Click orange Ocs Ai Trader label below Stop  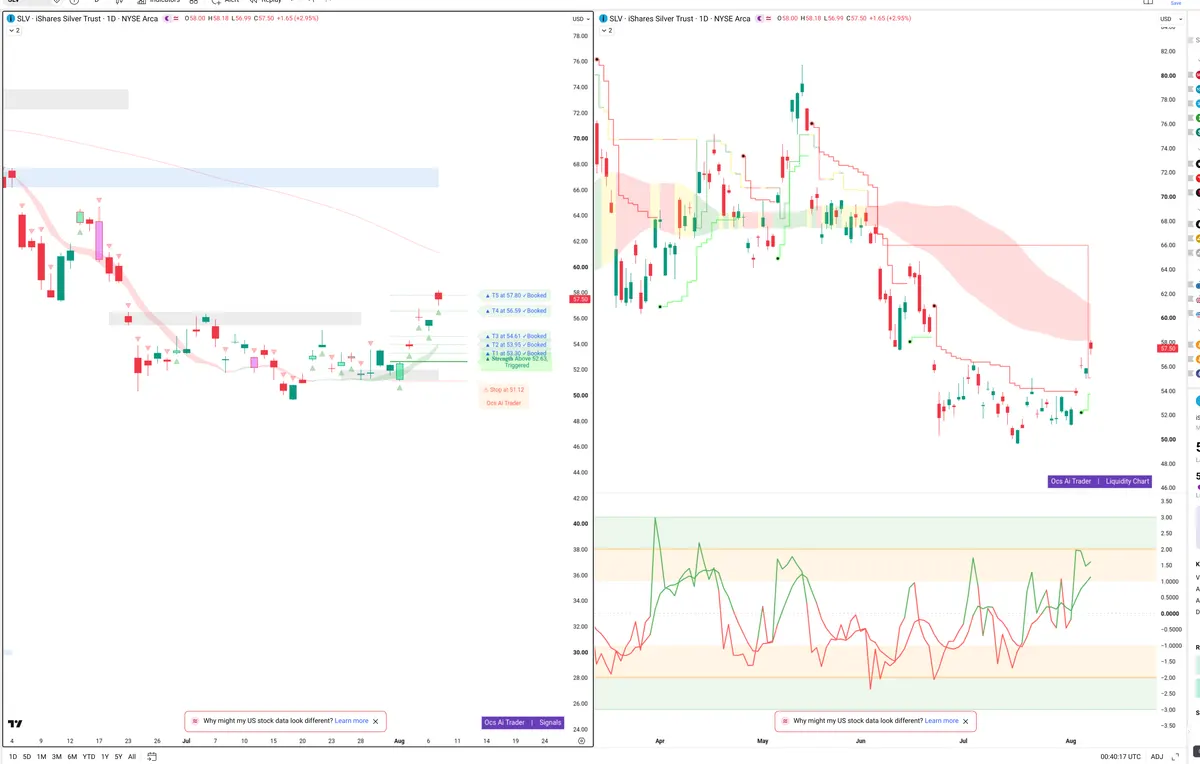[503, 403]
